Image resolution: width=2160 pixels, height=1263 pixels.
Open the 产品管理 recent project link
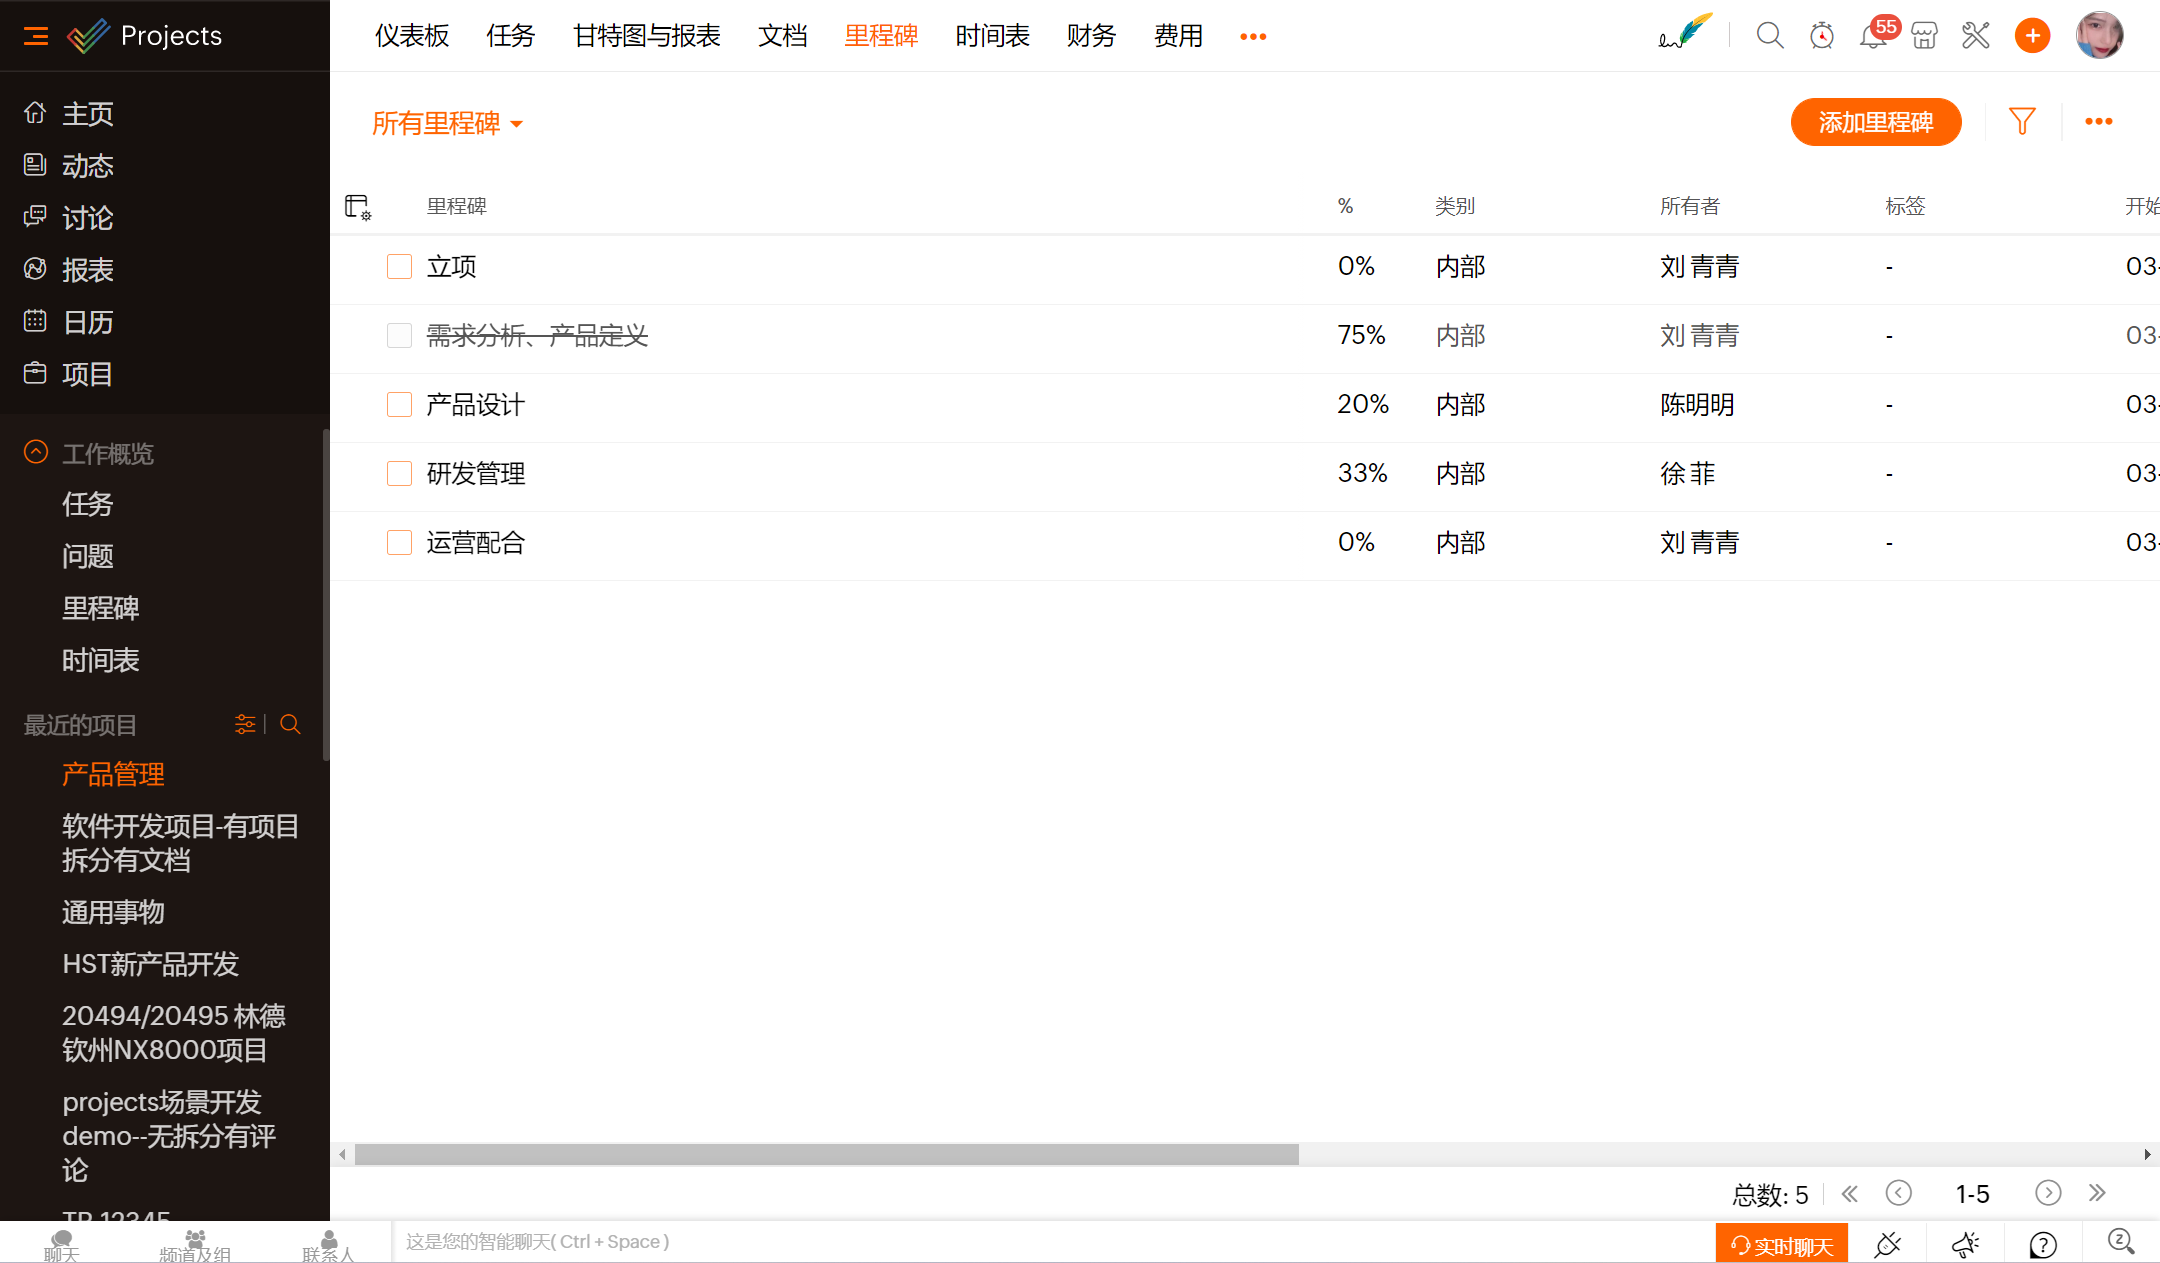[x=113, y=774]
